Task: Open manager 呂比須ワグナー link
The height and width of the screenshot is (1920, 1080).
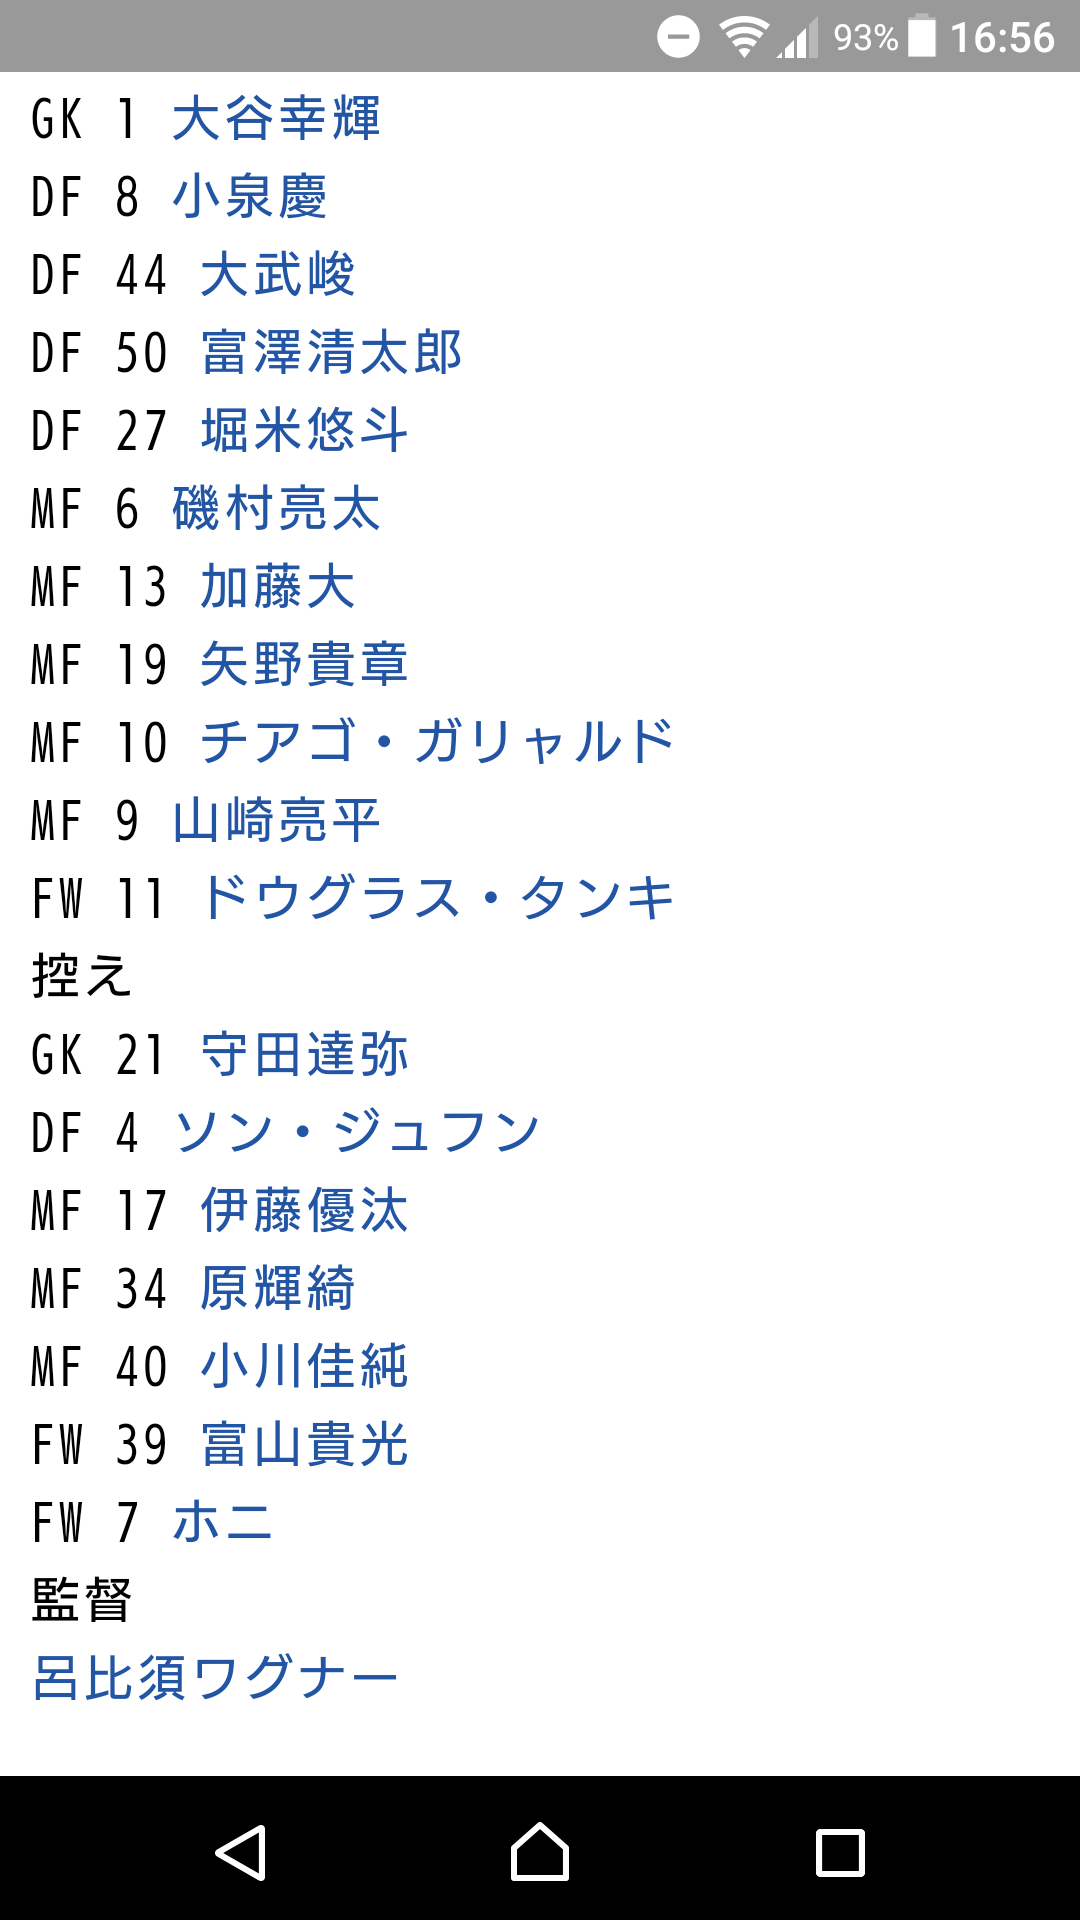Action: point(215,1678)
